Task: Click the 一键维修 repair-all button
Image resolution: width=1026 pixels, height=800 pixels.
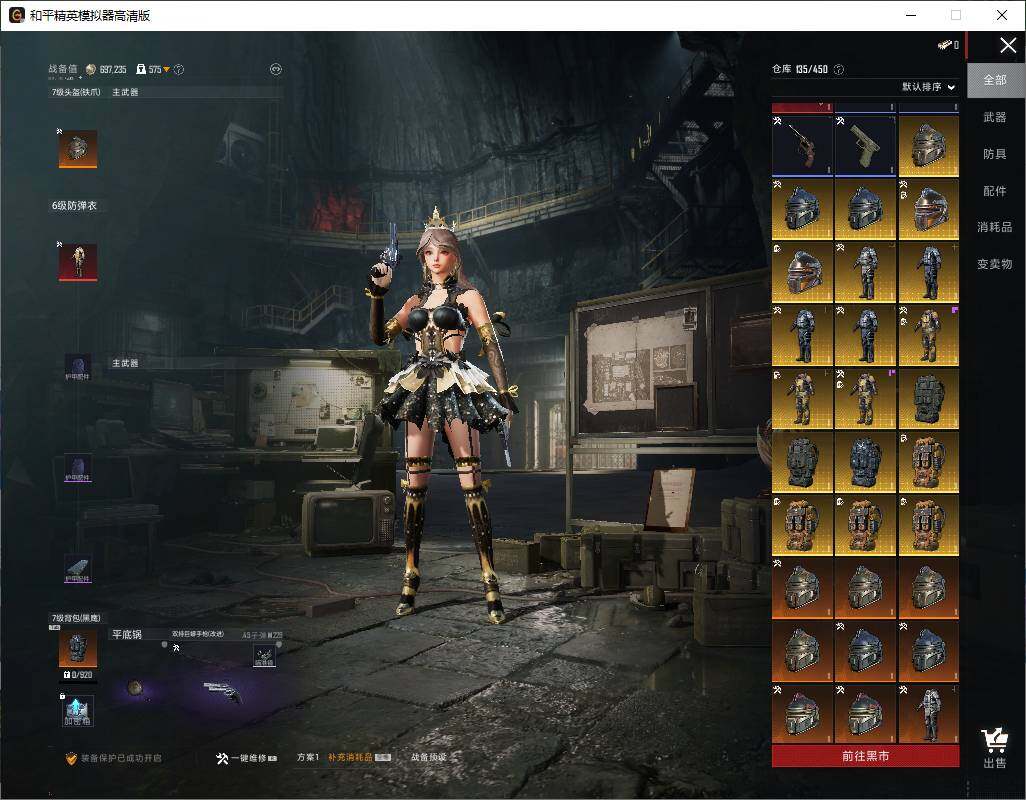Action: click(247, 758)
